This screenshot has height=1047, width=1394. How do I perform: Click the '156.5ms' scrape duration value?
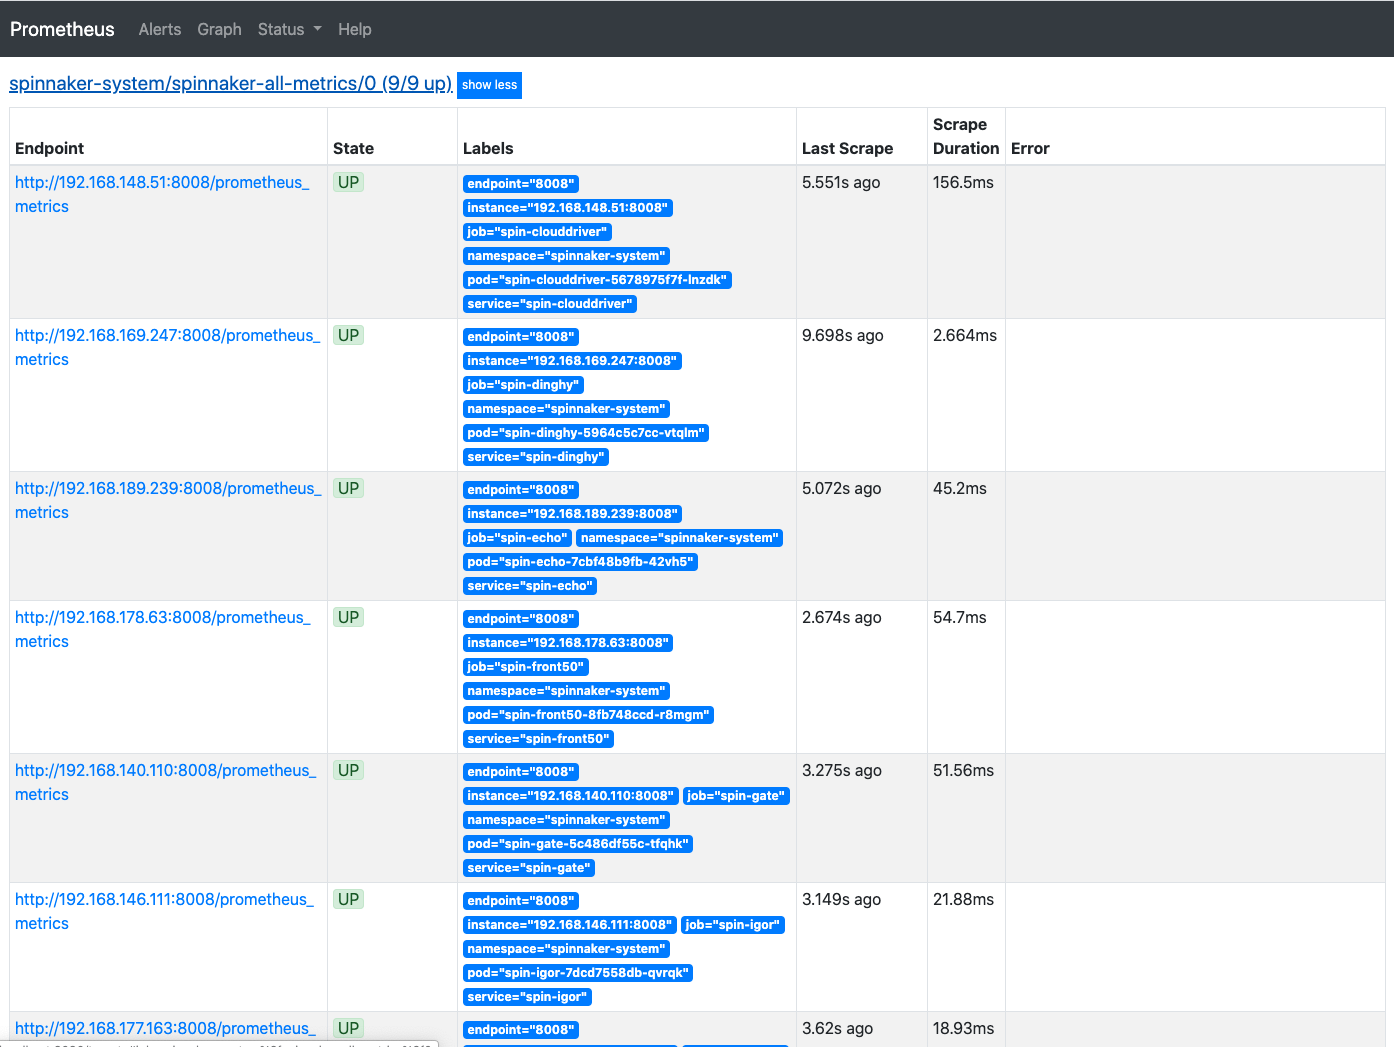click(963, 182)
